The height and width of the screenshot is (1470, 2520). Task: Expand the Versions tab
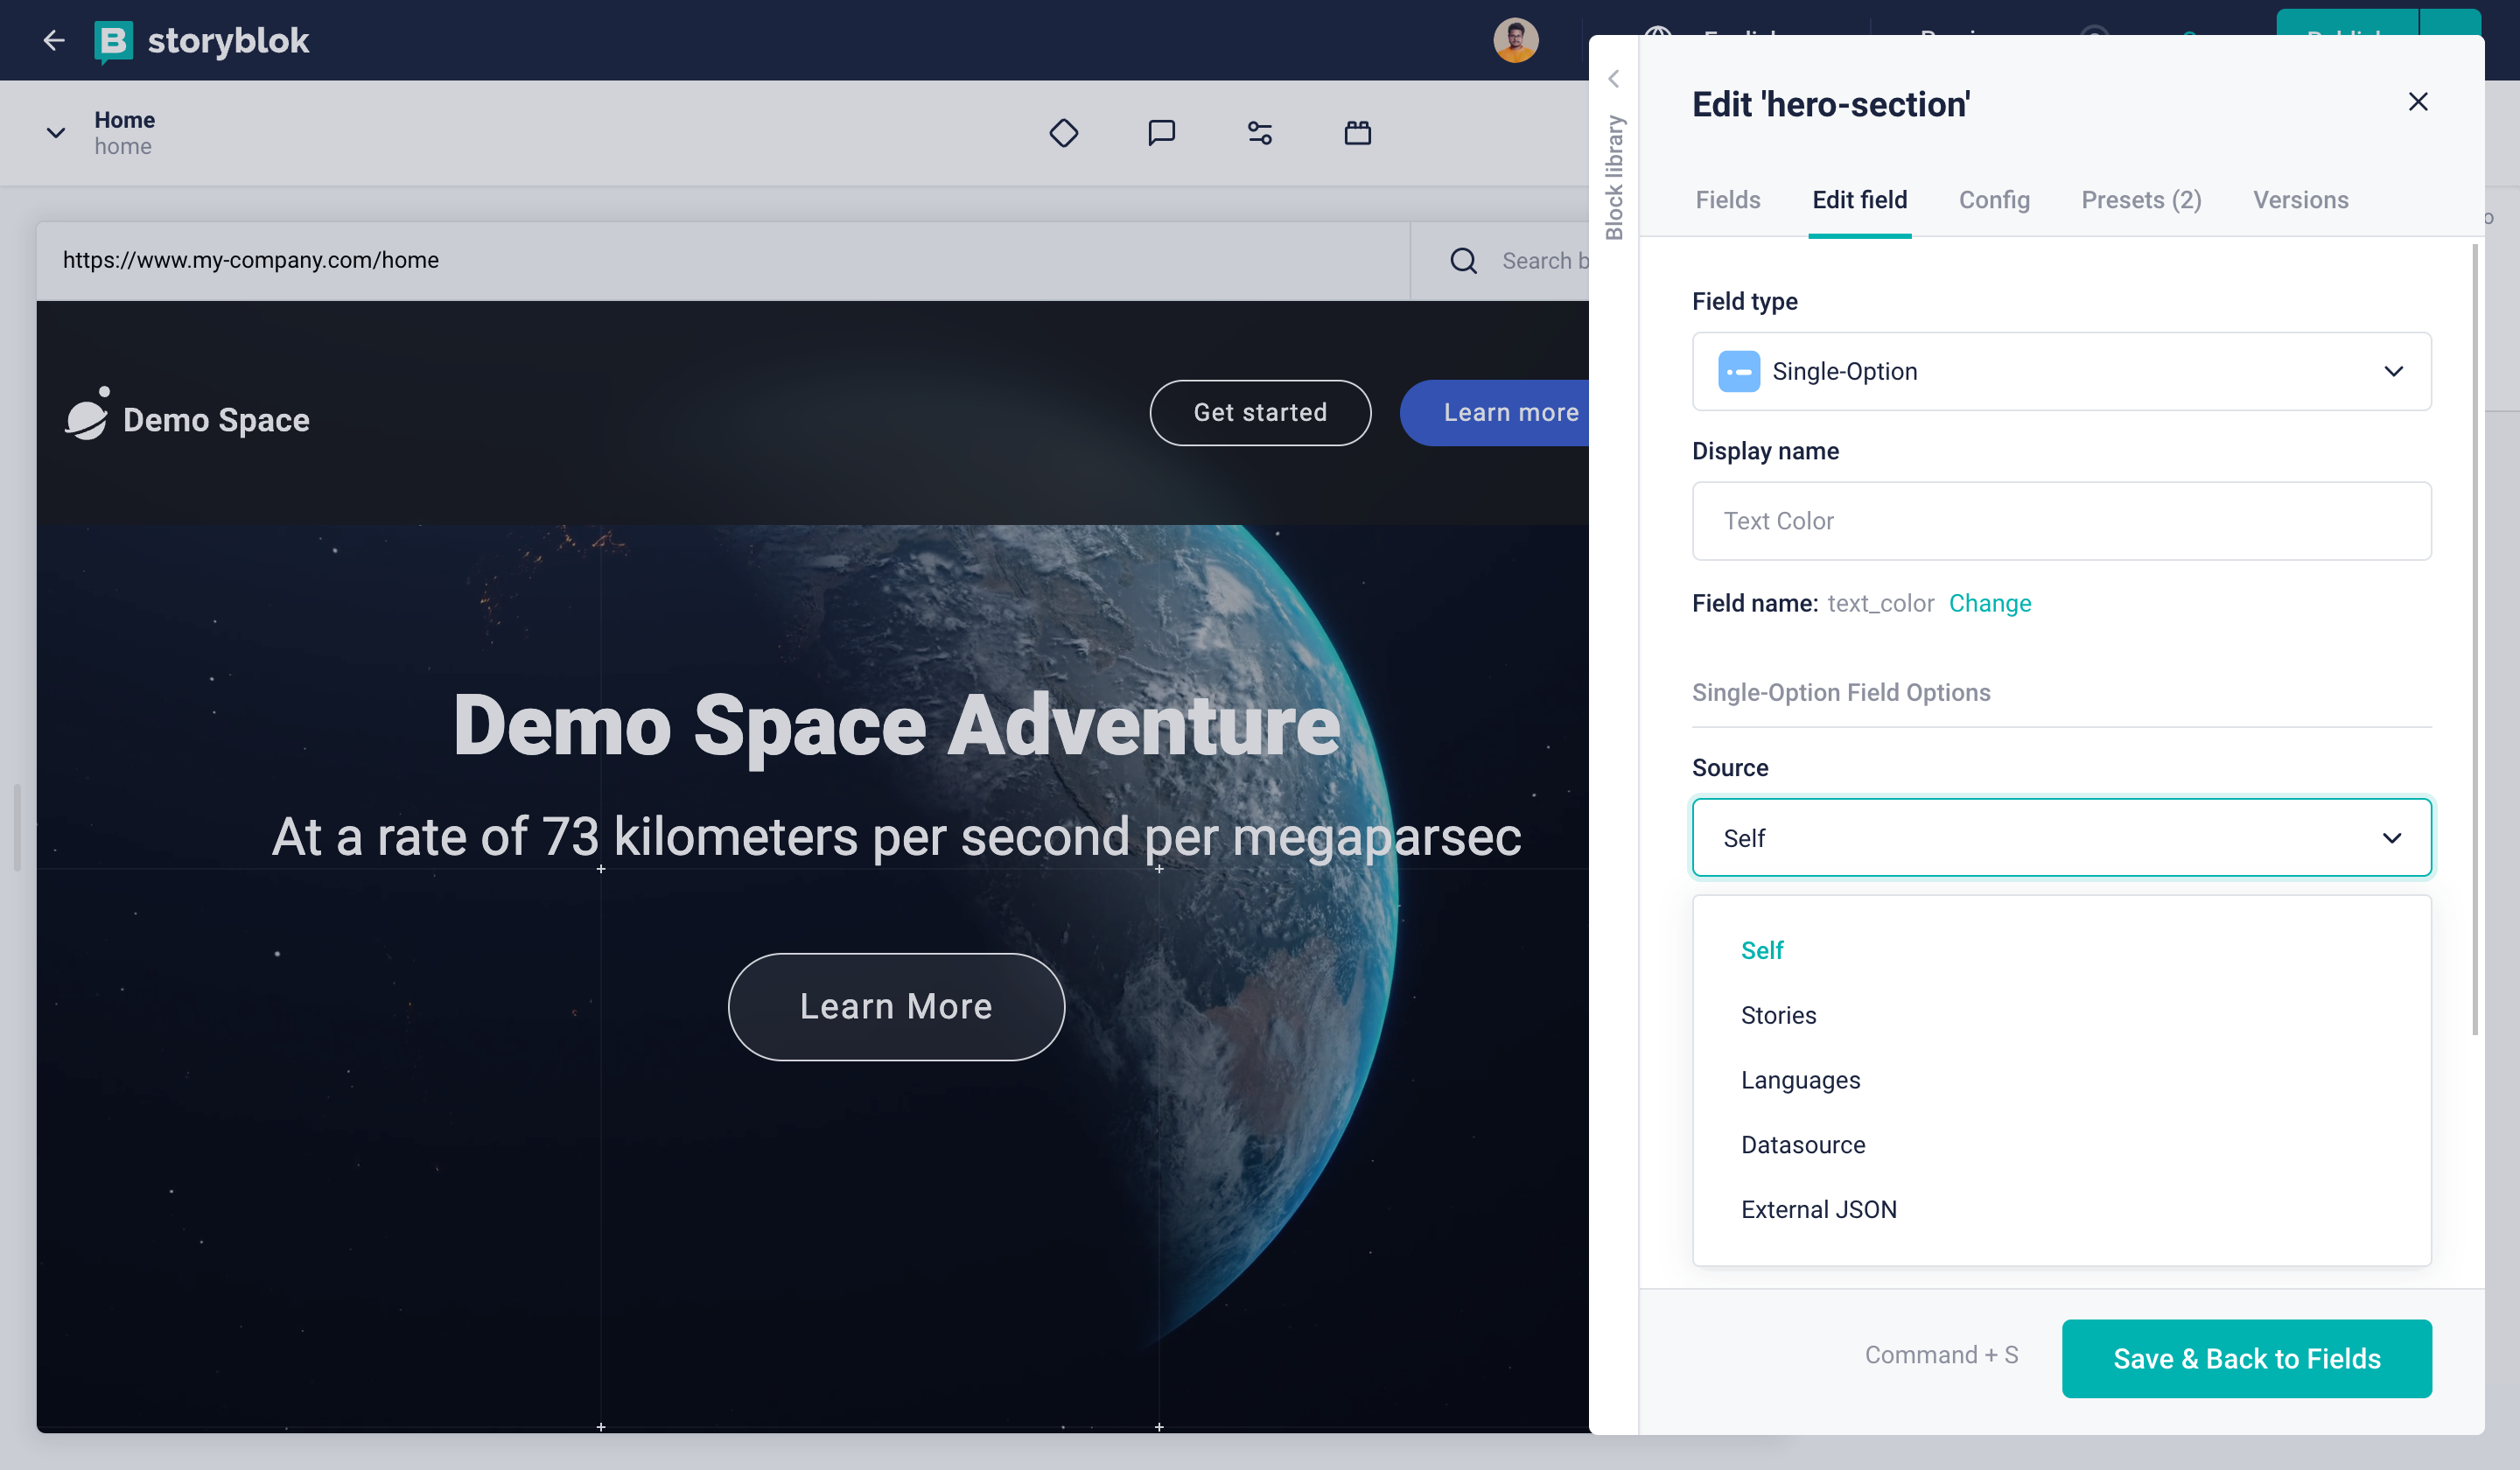pyautogui.click(x=2301, y=199)
